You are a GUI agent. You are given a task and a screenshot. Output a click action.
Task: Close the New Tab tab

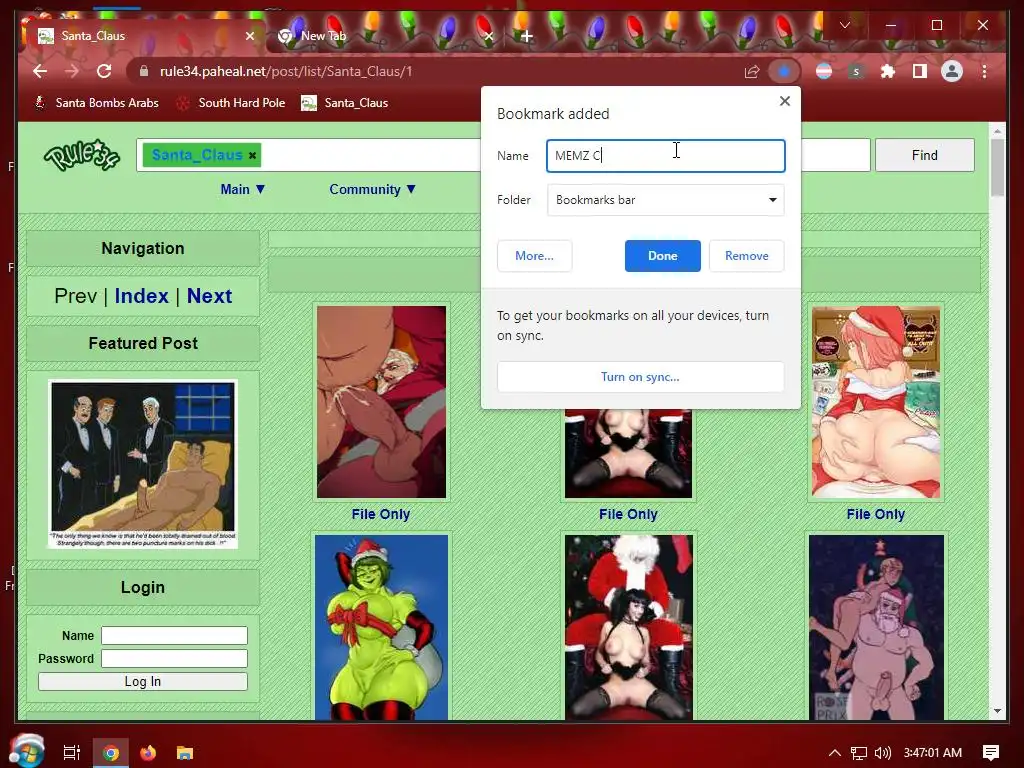(488, 36)
